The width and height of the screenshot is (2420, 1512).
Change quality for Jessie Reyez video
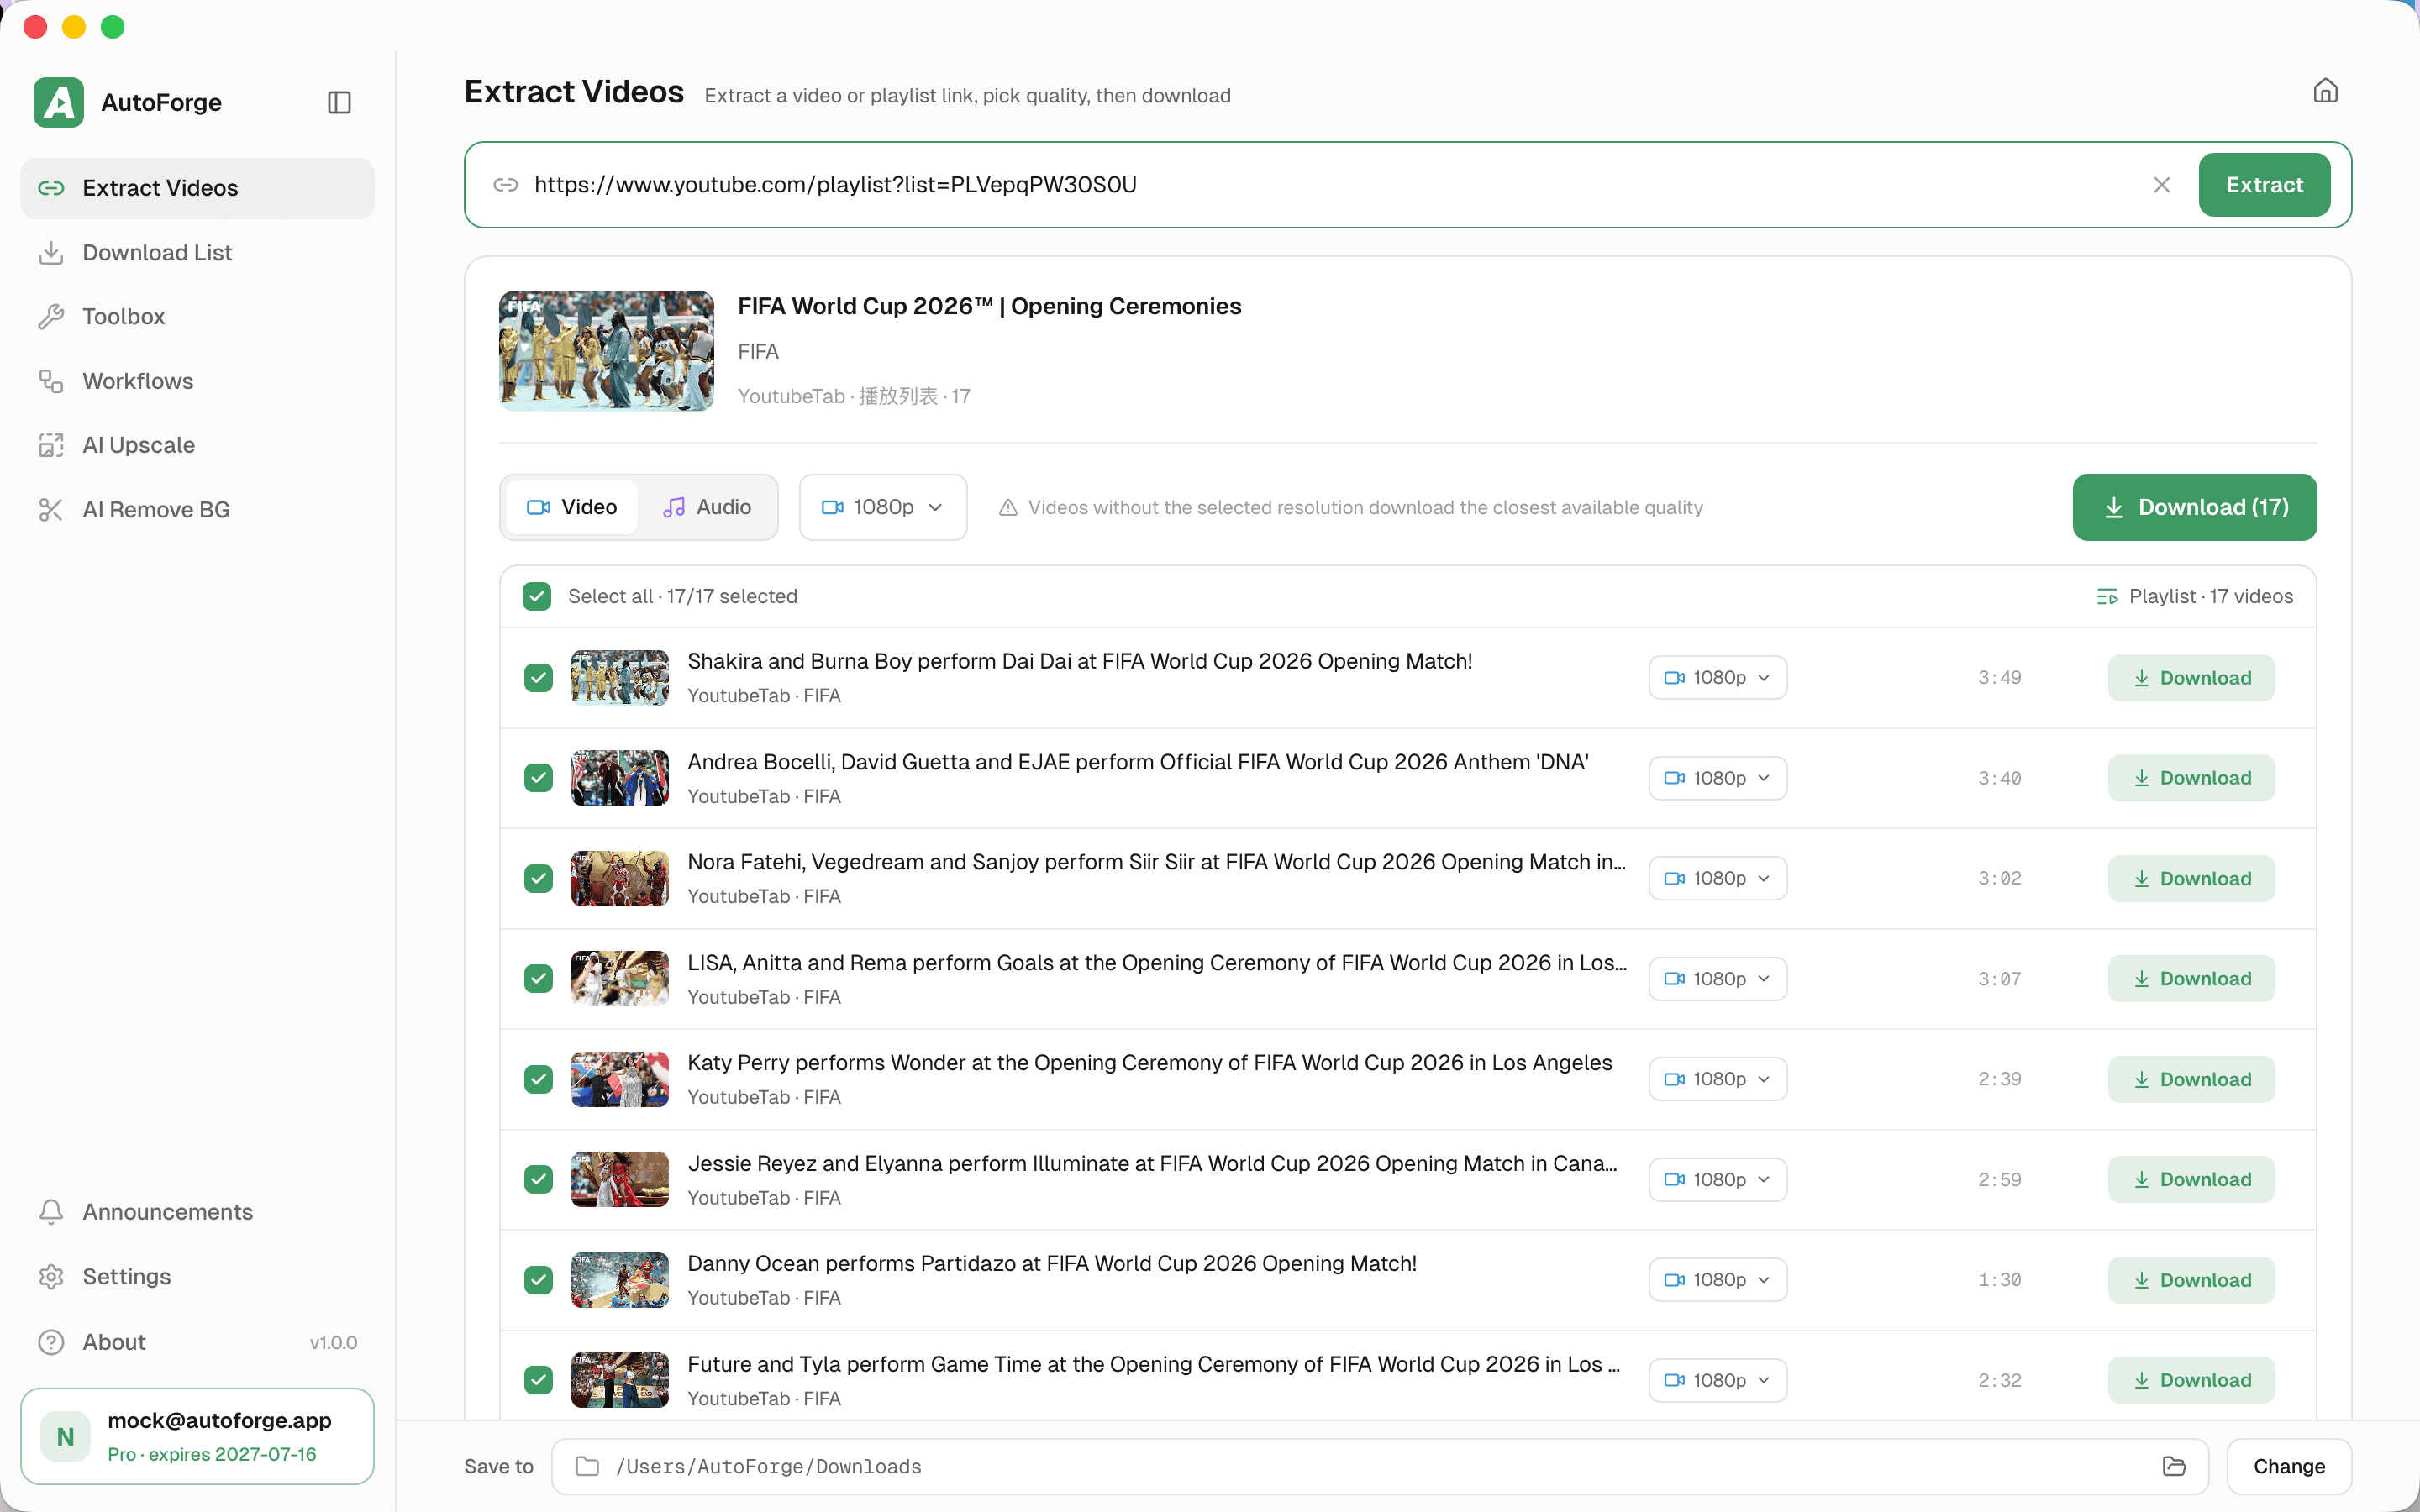coord(1718,1180)
